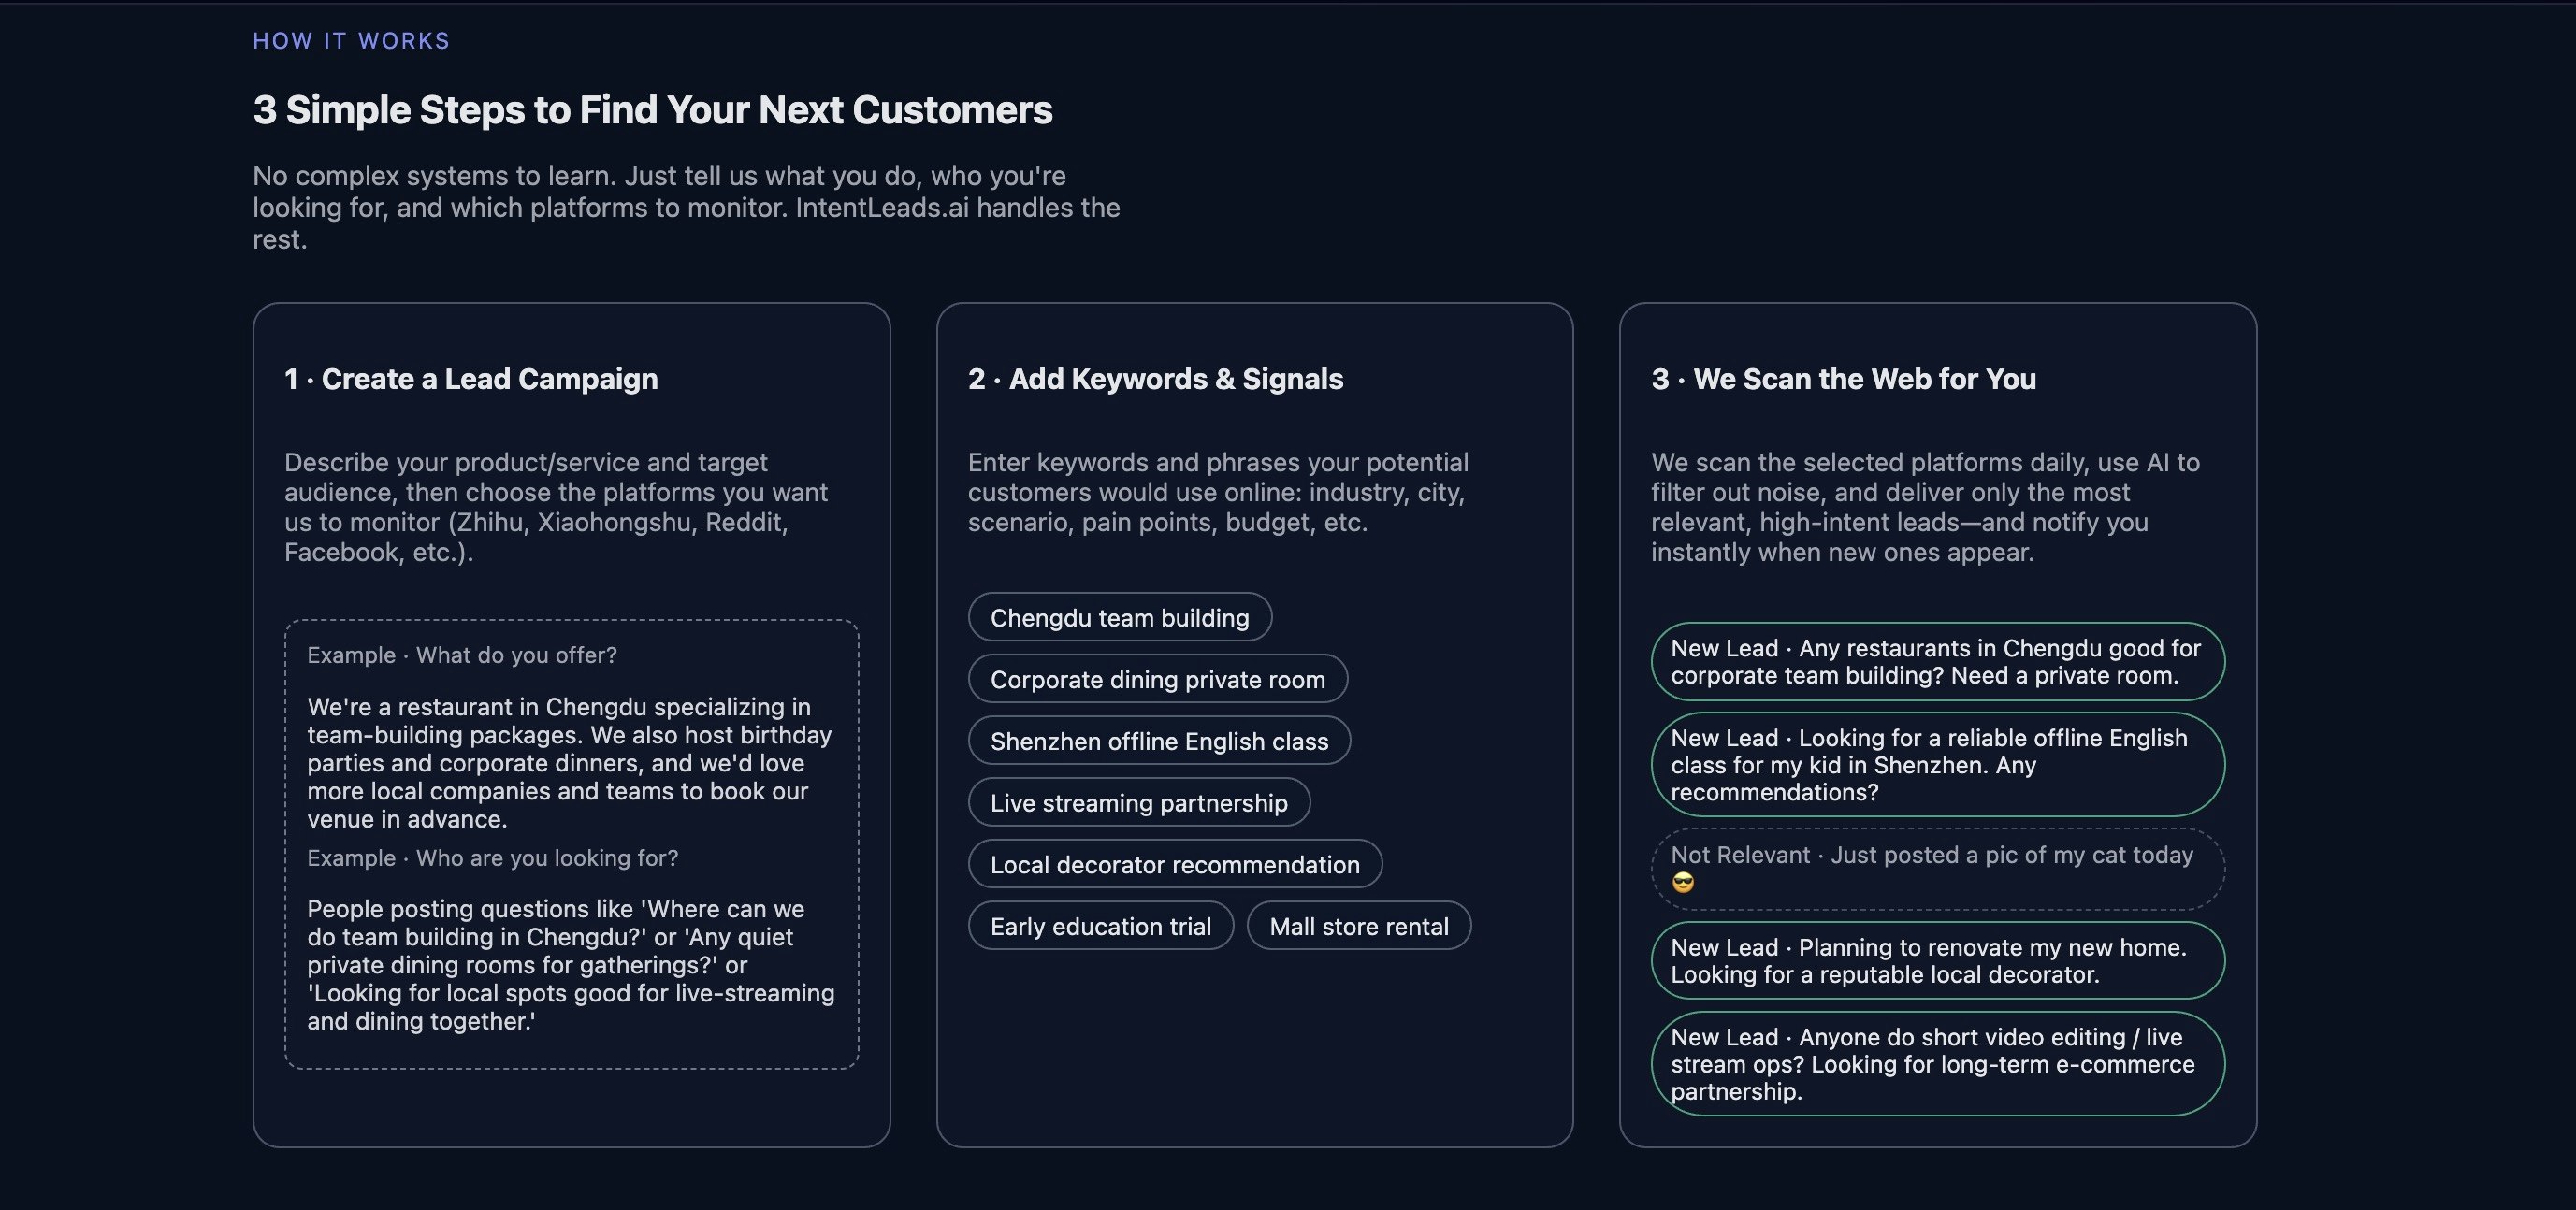Open the "HOW IT WORKS" section label

[x=351, y=40]
